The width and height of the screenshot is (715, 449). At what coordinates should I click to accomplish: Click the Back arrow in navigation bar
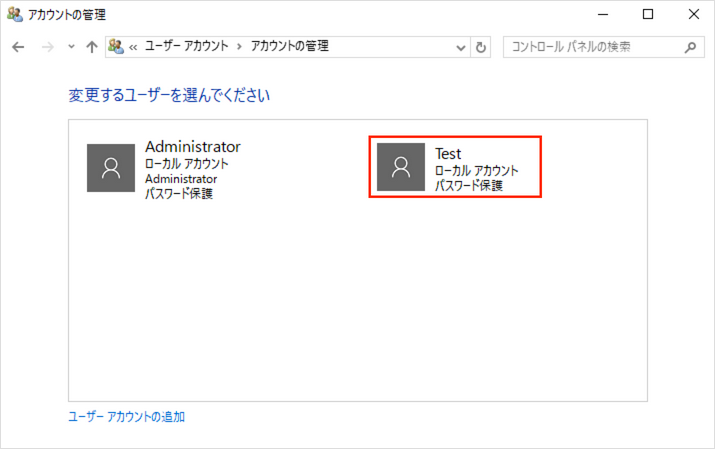[18, 47]
